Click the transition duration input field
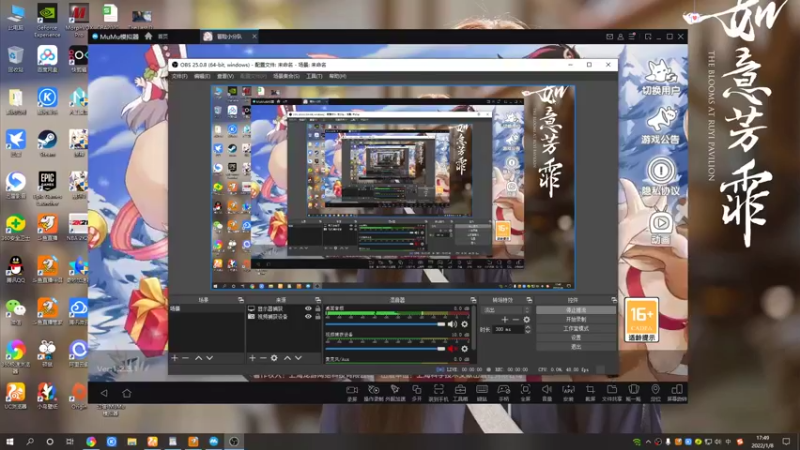 click(x=509, y=330)
